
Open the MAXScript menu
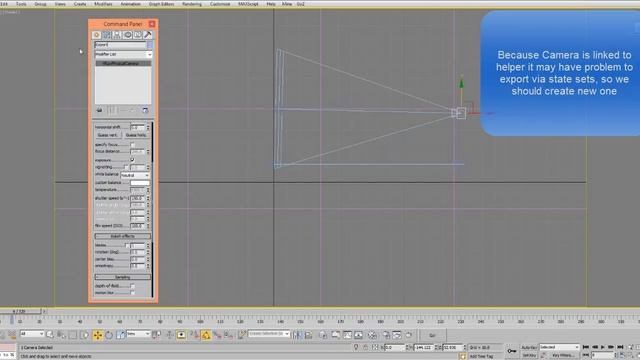click(x=249, y=4)
